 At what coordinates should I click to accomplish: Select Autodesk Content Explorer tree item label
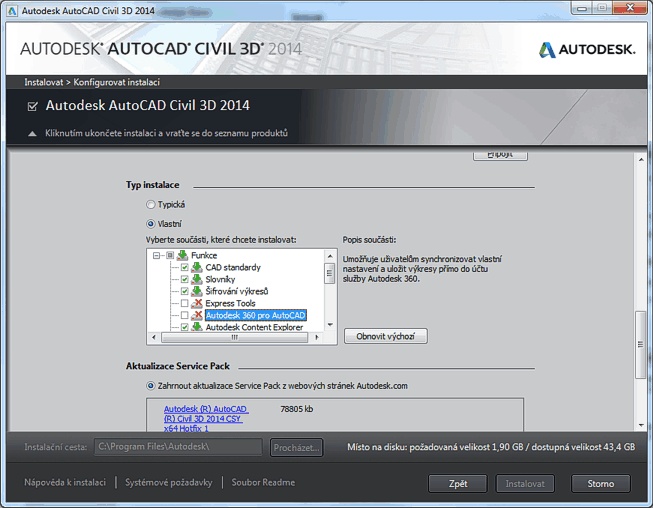tap(254, 327)
